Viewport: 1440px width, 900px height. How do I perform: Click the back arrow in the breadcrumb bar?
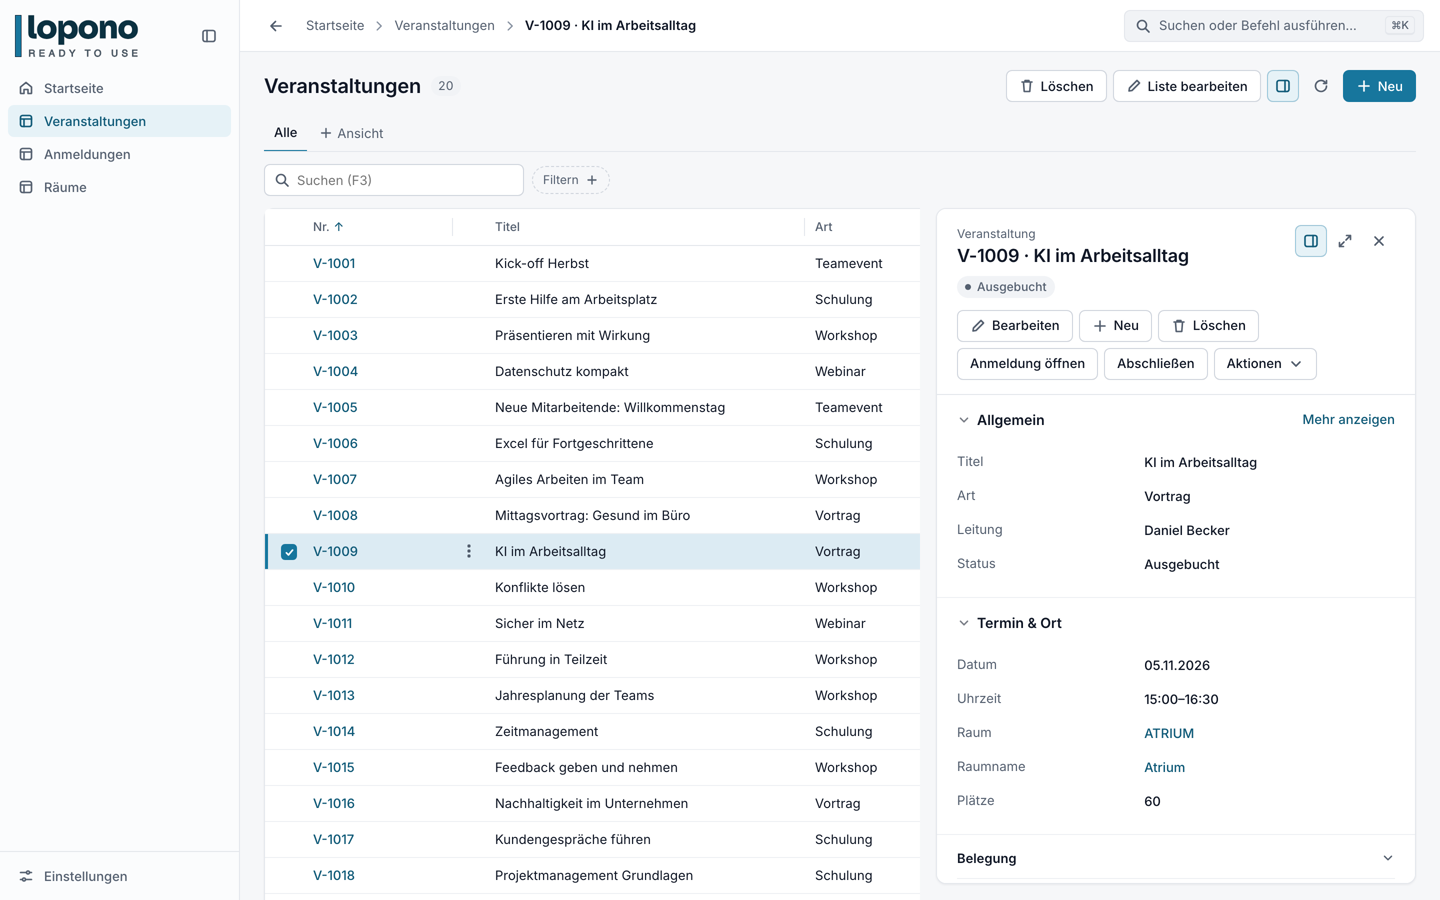(x=276, y=26)
